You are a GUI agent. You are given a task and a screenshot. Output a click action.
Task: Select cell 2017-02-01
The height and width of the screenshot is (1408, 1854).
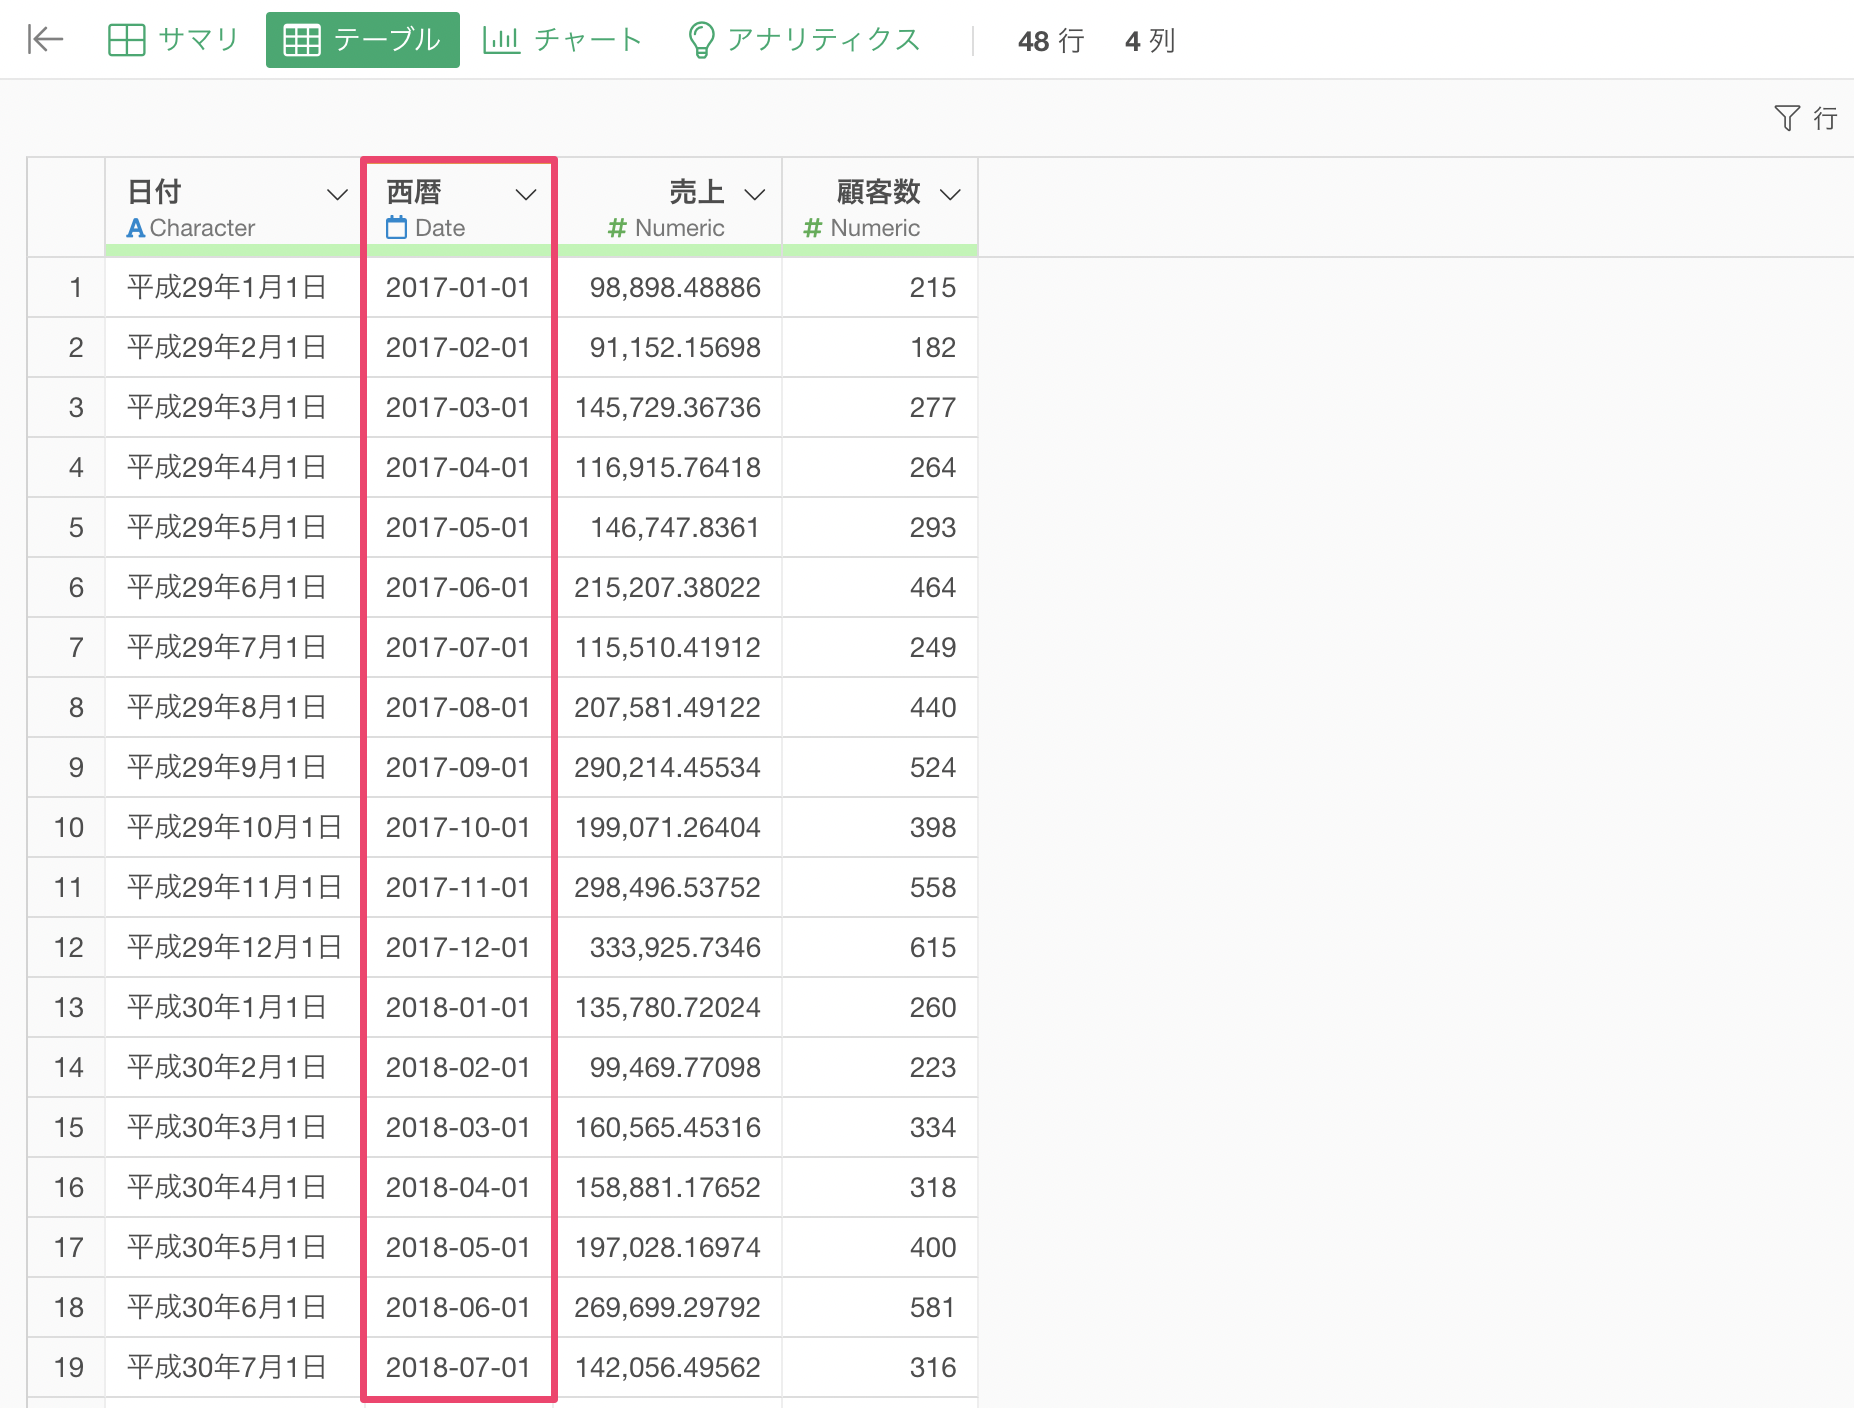click(x=458, y=347)
